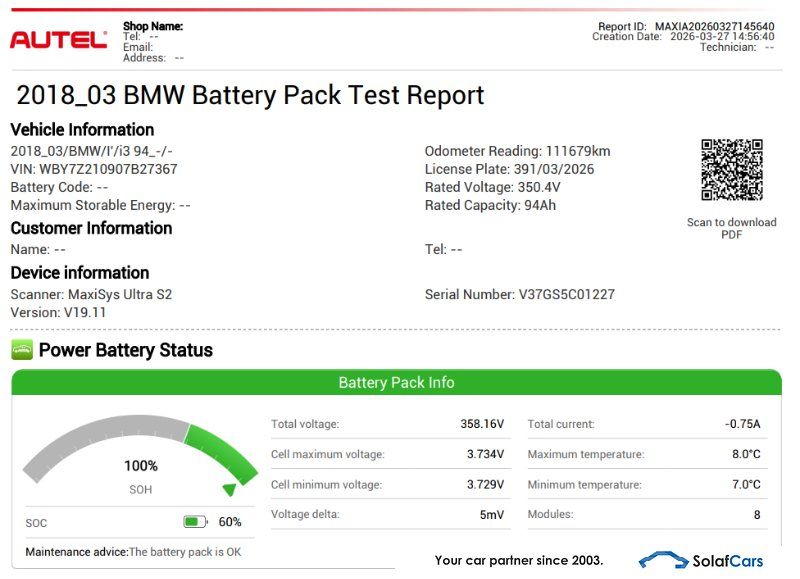Image resolution: width=800 pixels, height=579 pixels.
Task: Click the Total current -0.75A value
Action: point(742,424)
